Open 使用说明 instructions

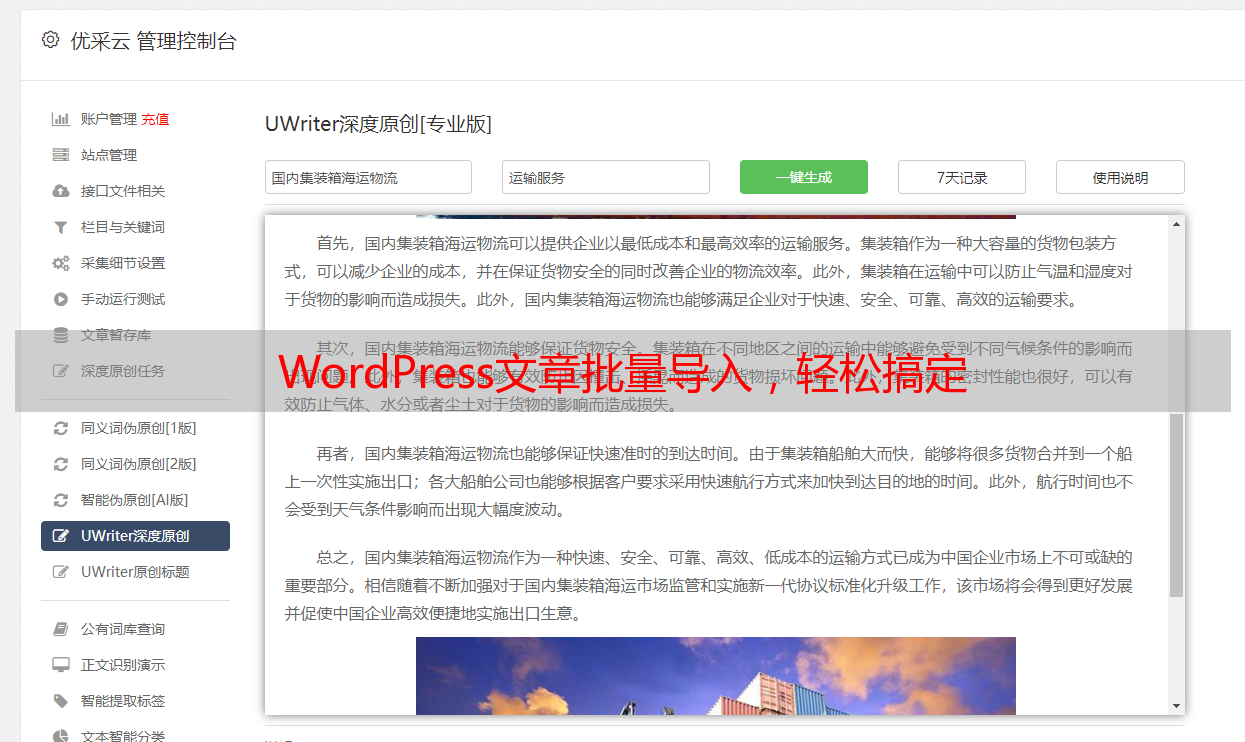1120,177
